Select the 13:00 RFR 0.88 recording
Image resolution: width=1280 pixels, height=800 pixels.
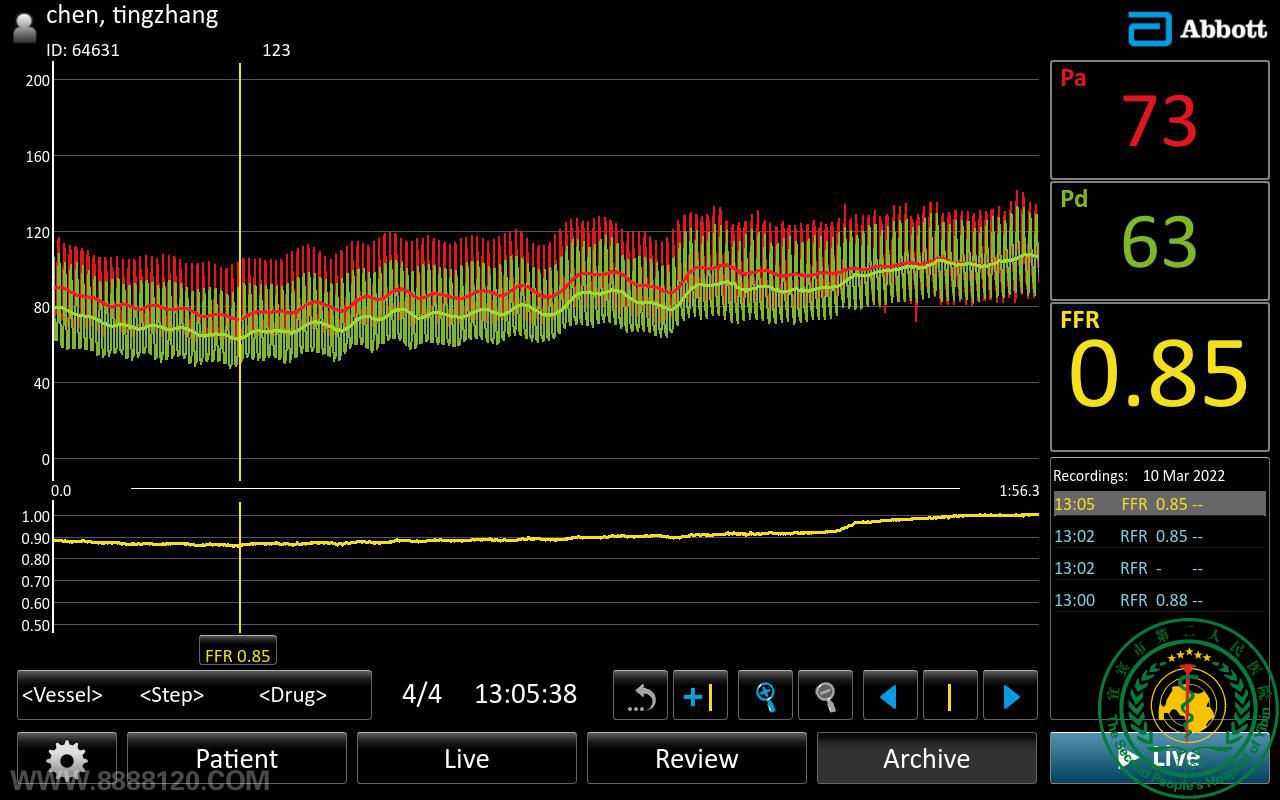1158,600
